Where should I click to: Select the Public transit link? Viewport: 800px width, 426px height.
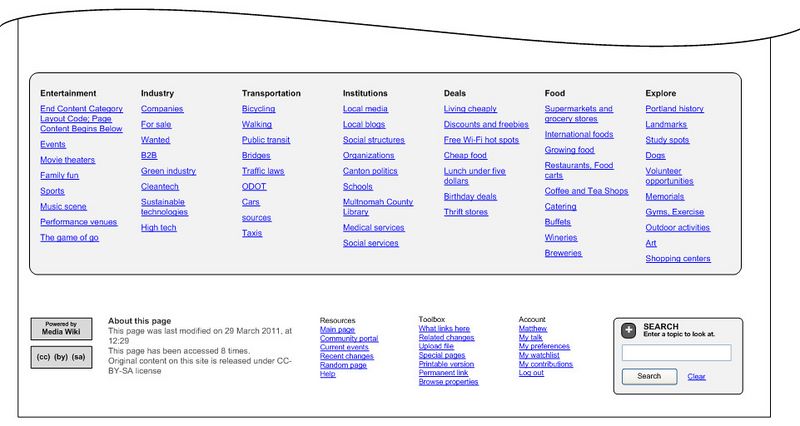[266, 140]
